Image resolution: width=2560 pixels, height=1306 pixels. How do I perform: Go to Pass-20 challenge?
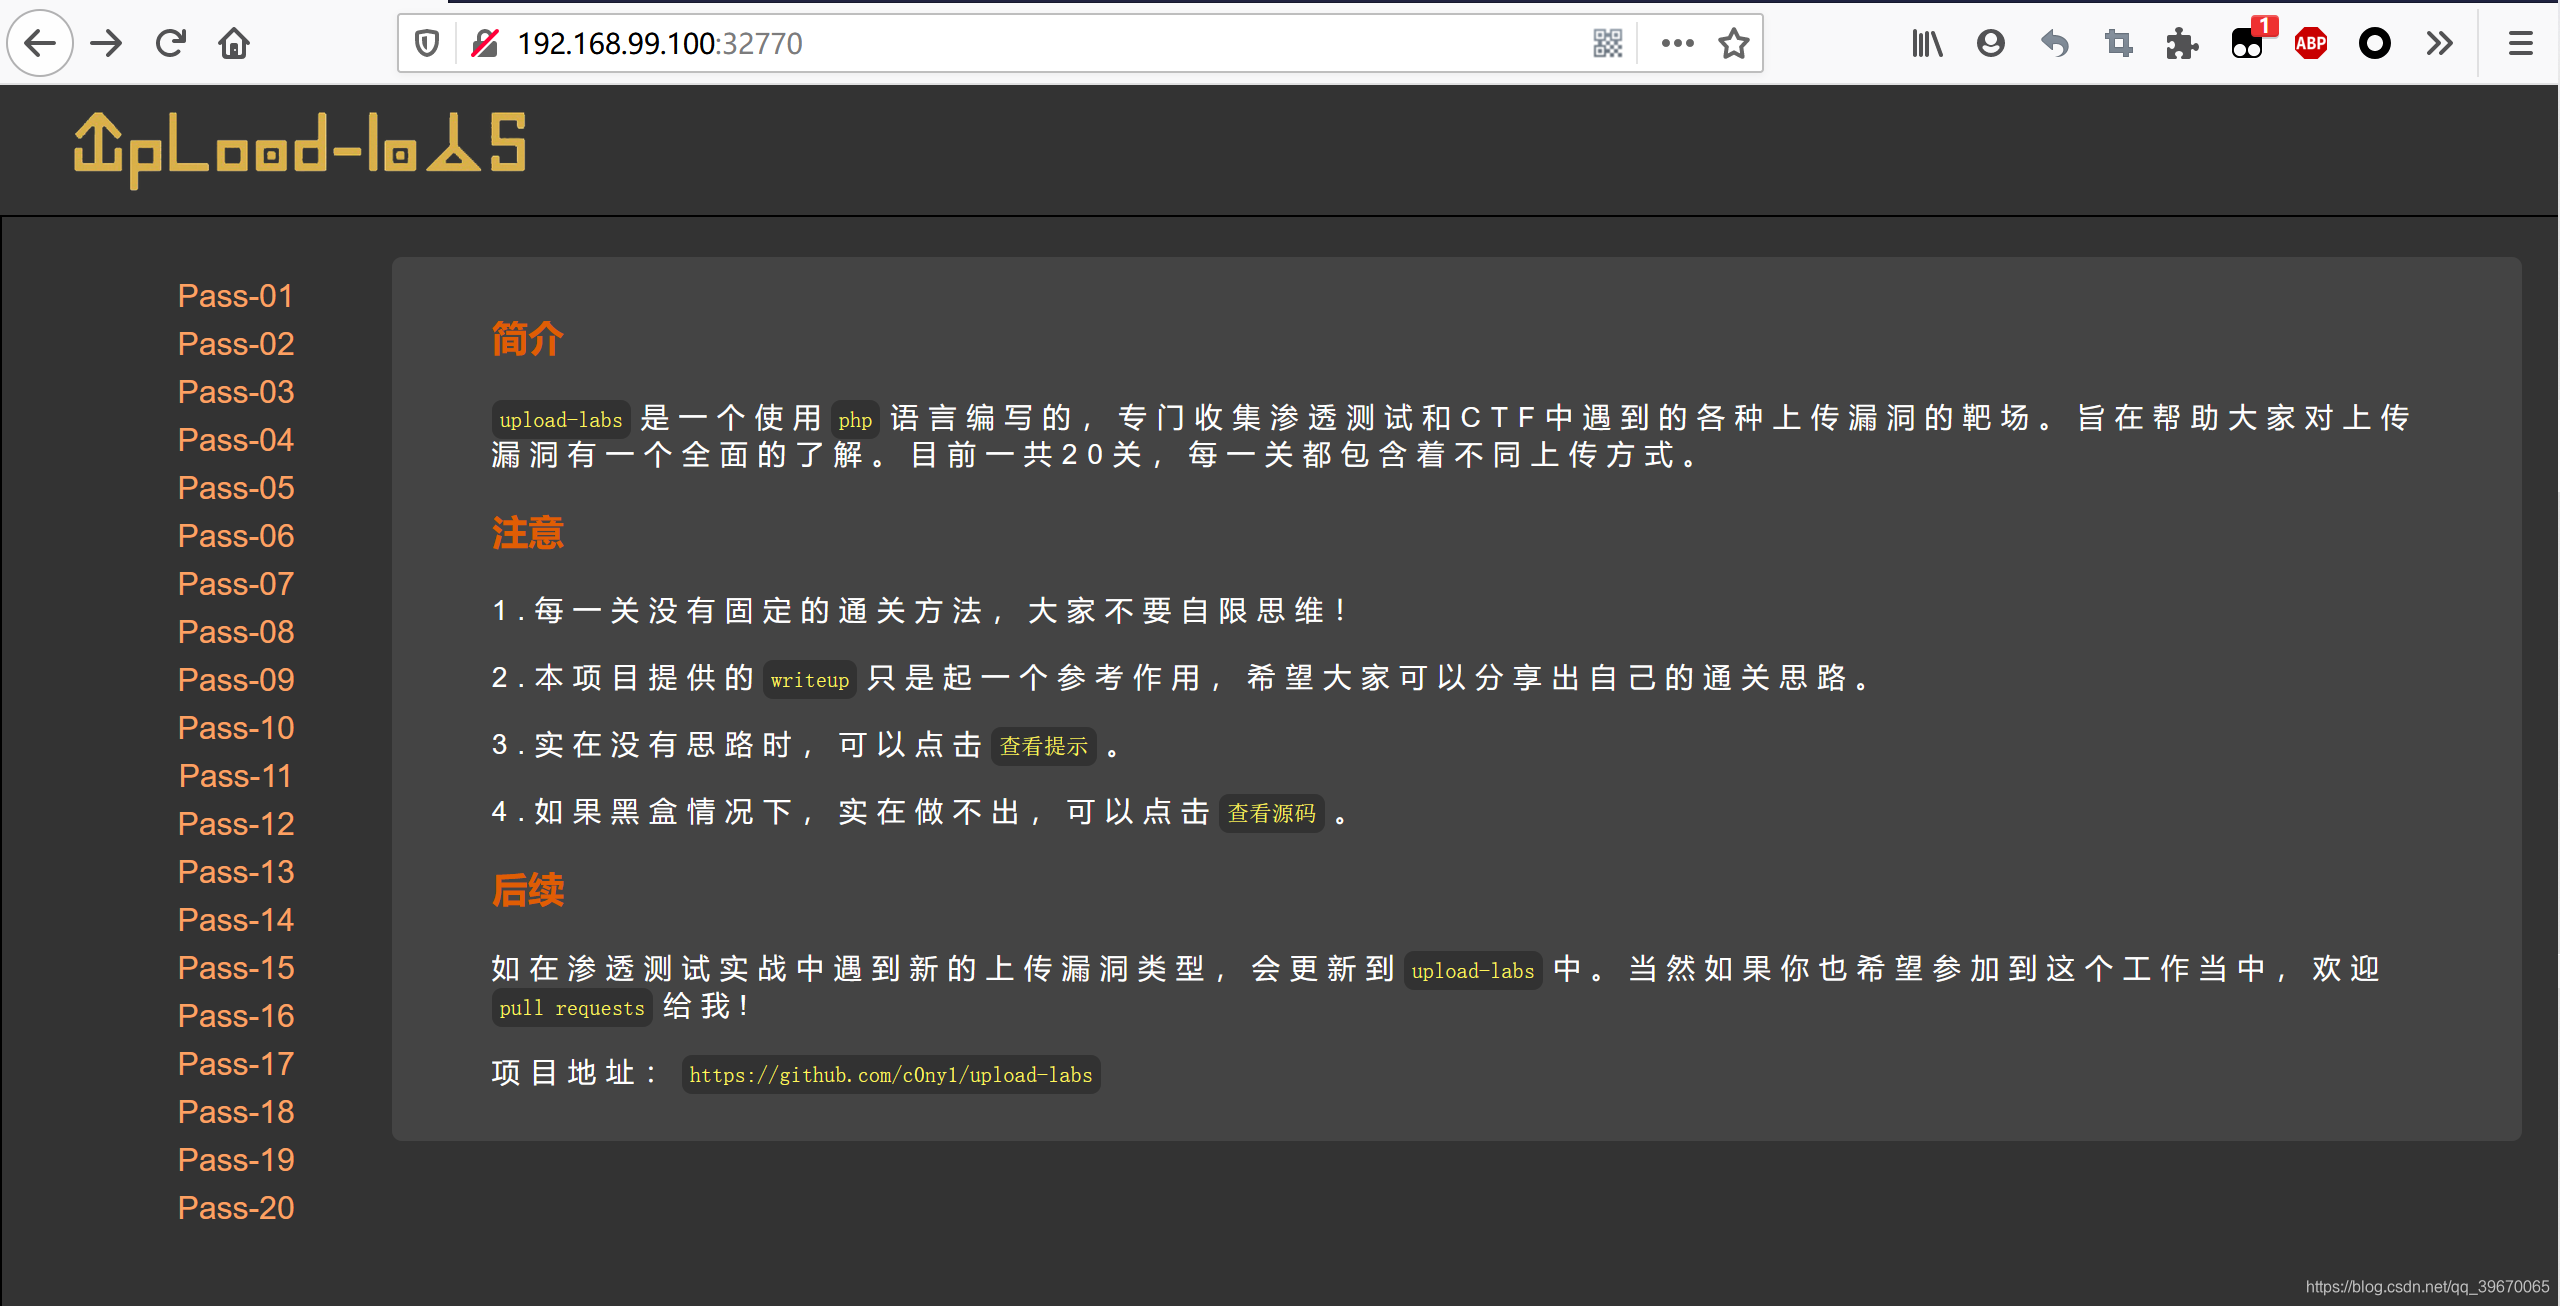coord(236,1208)
